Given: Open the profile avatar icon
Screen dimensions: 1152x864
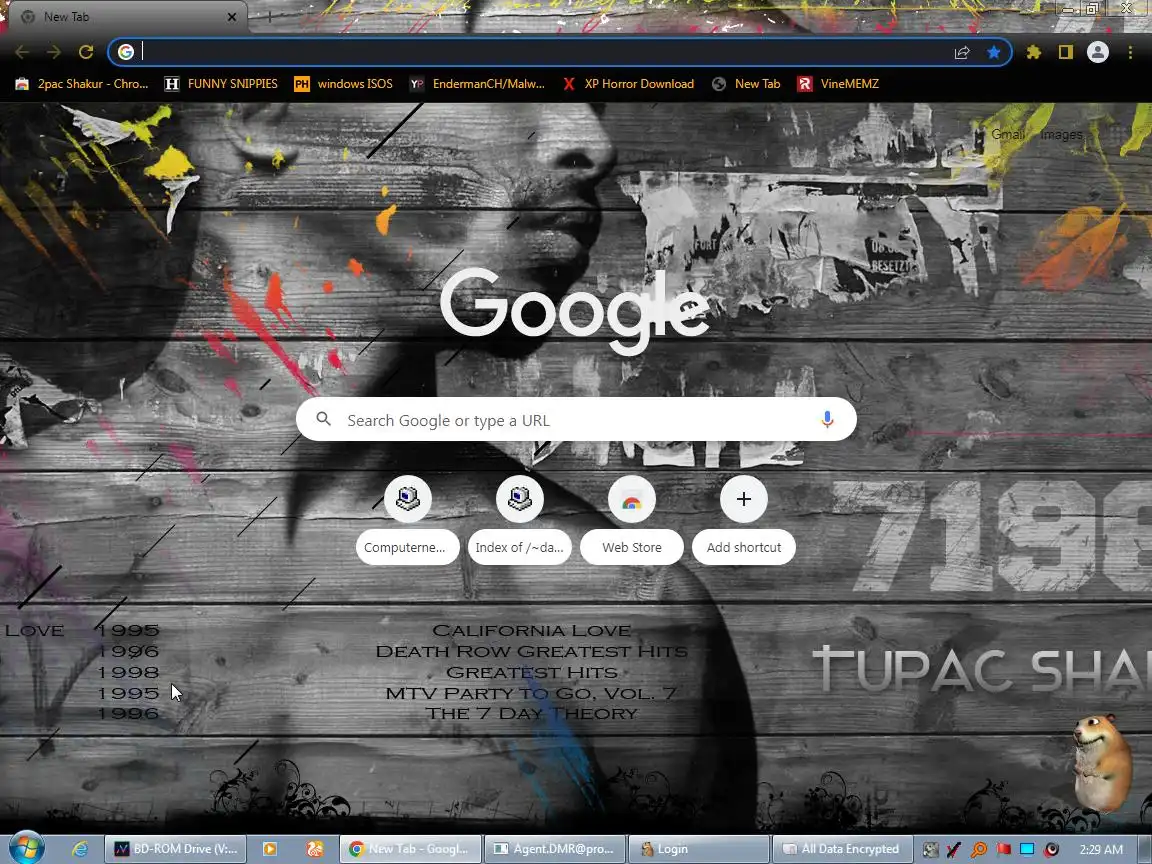Looking at the screenshot, I should [x=1098, y=52].
